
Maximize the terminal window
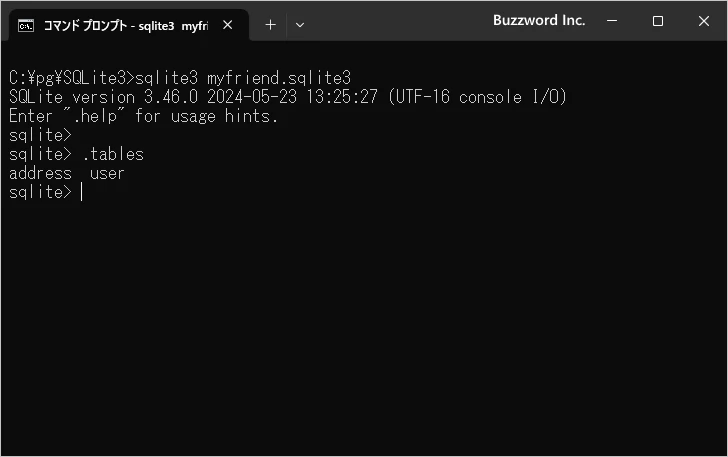tap(658, 21)
